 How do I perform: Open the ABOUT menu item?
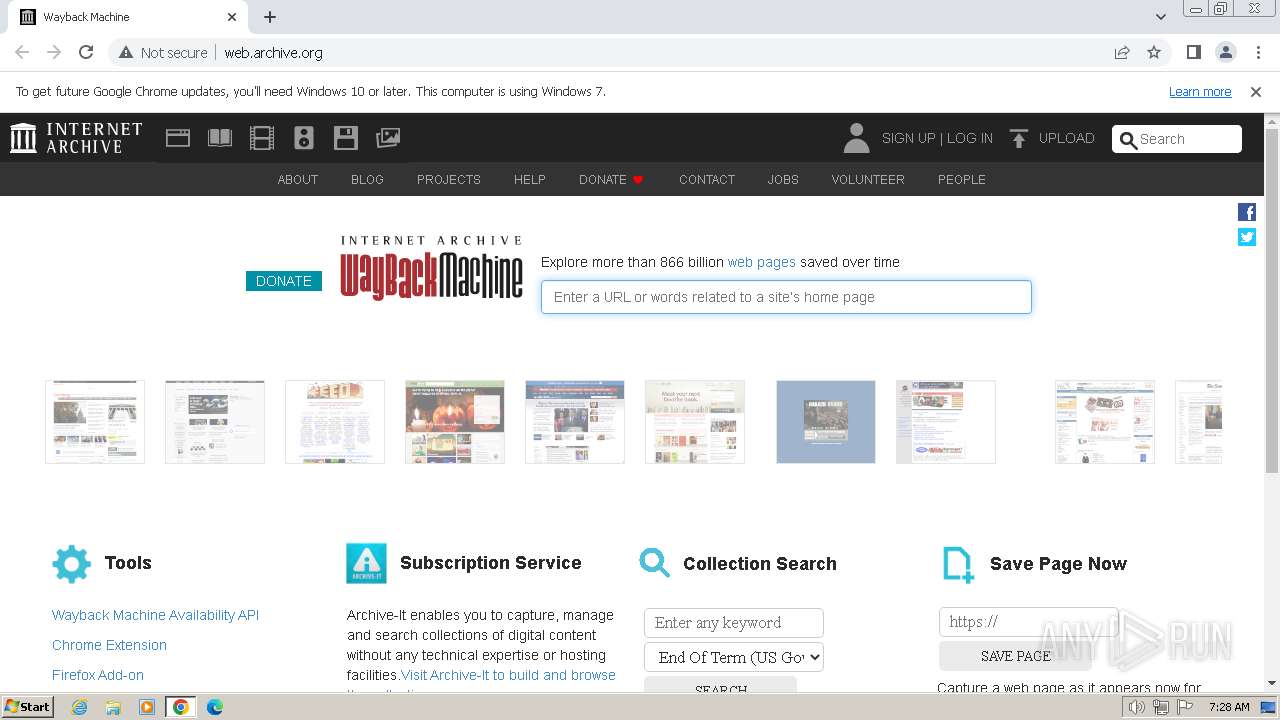click(x=298, y=180)
